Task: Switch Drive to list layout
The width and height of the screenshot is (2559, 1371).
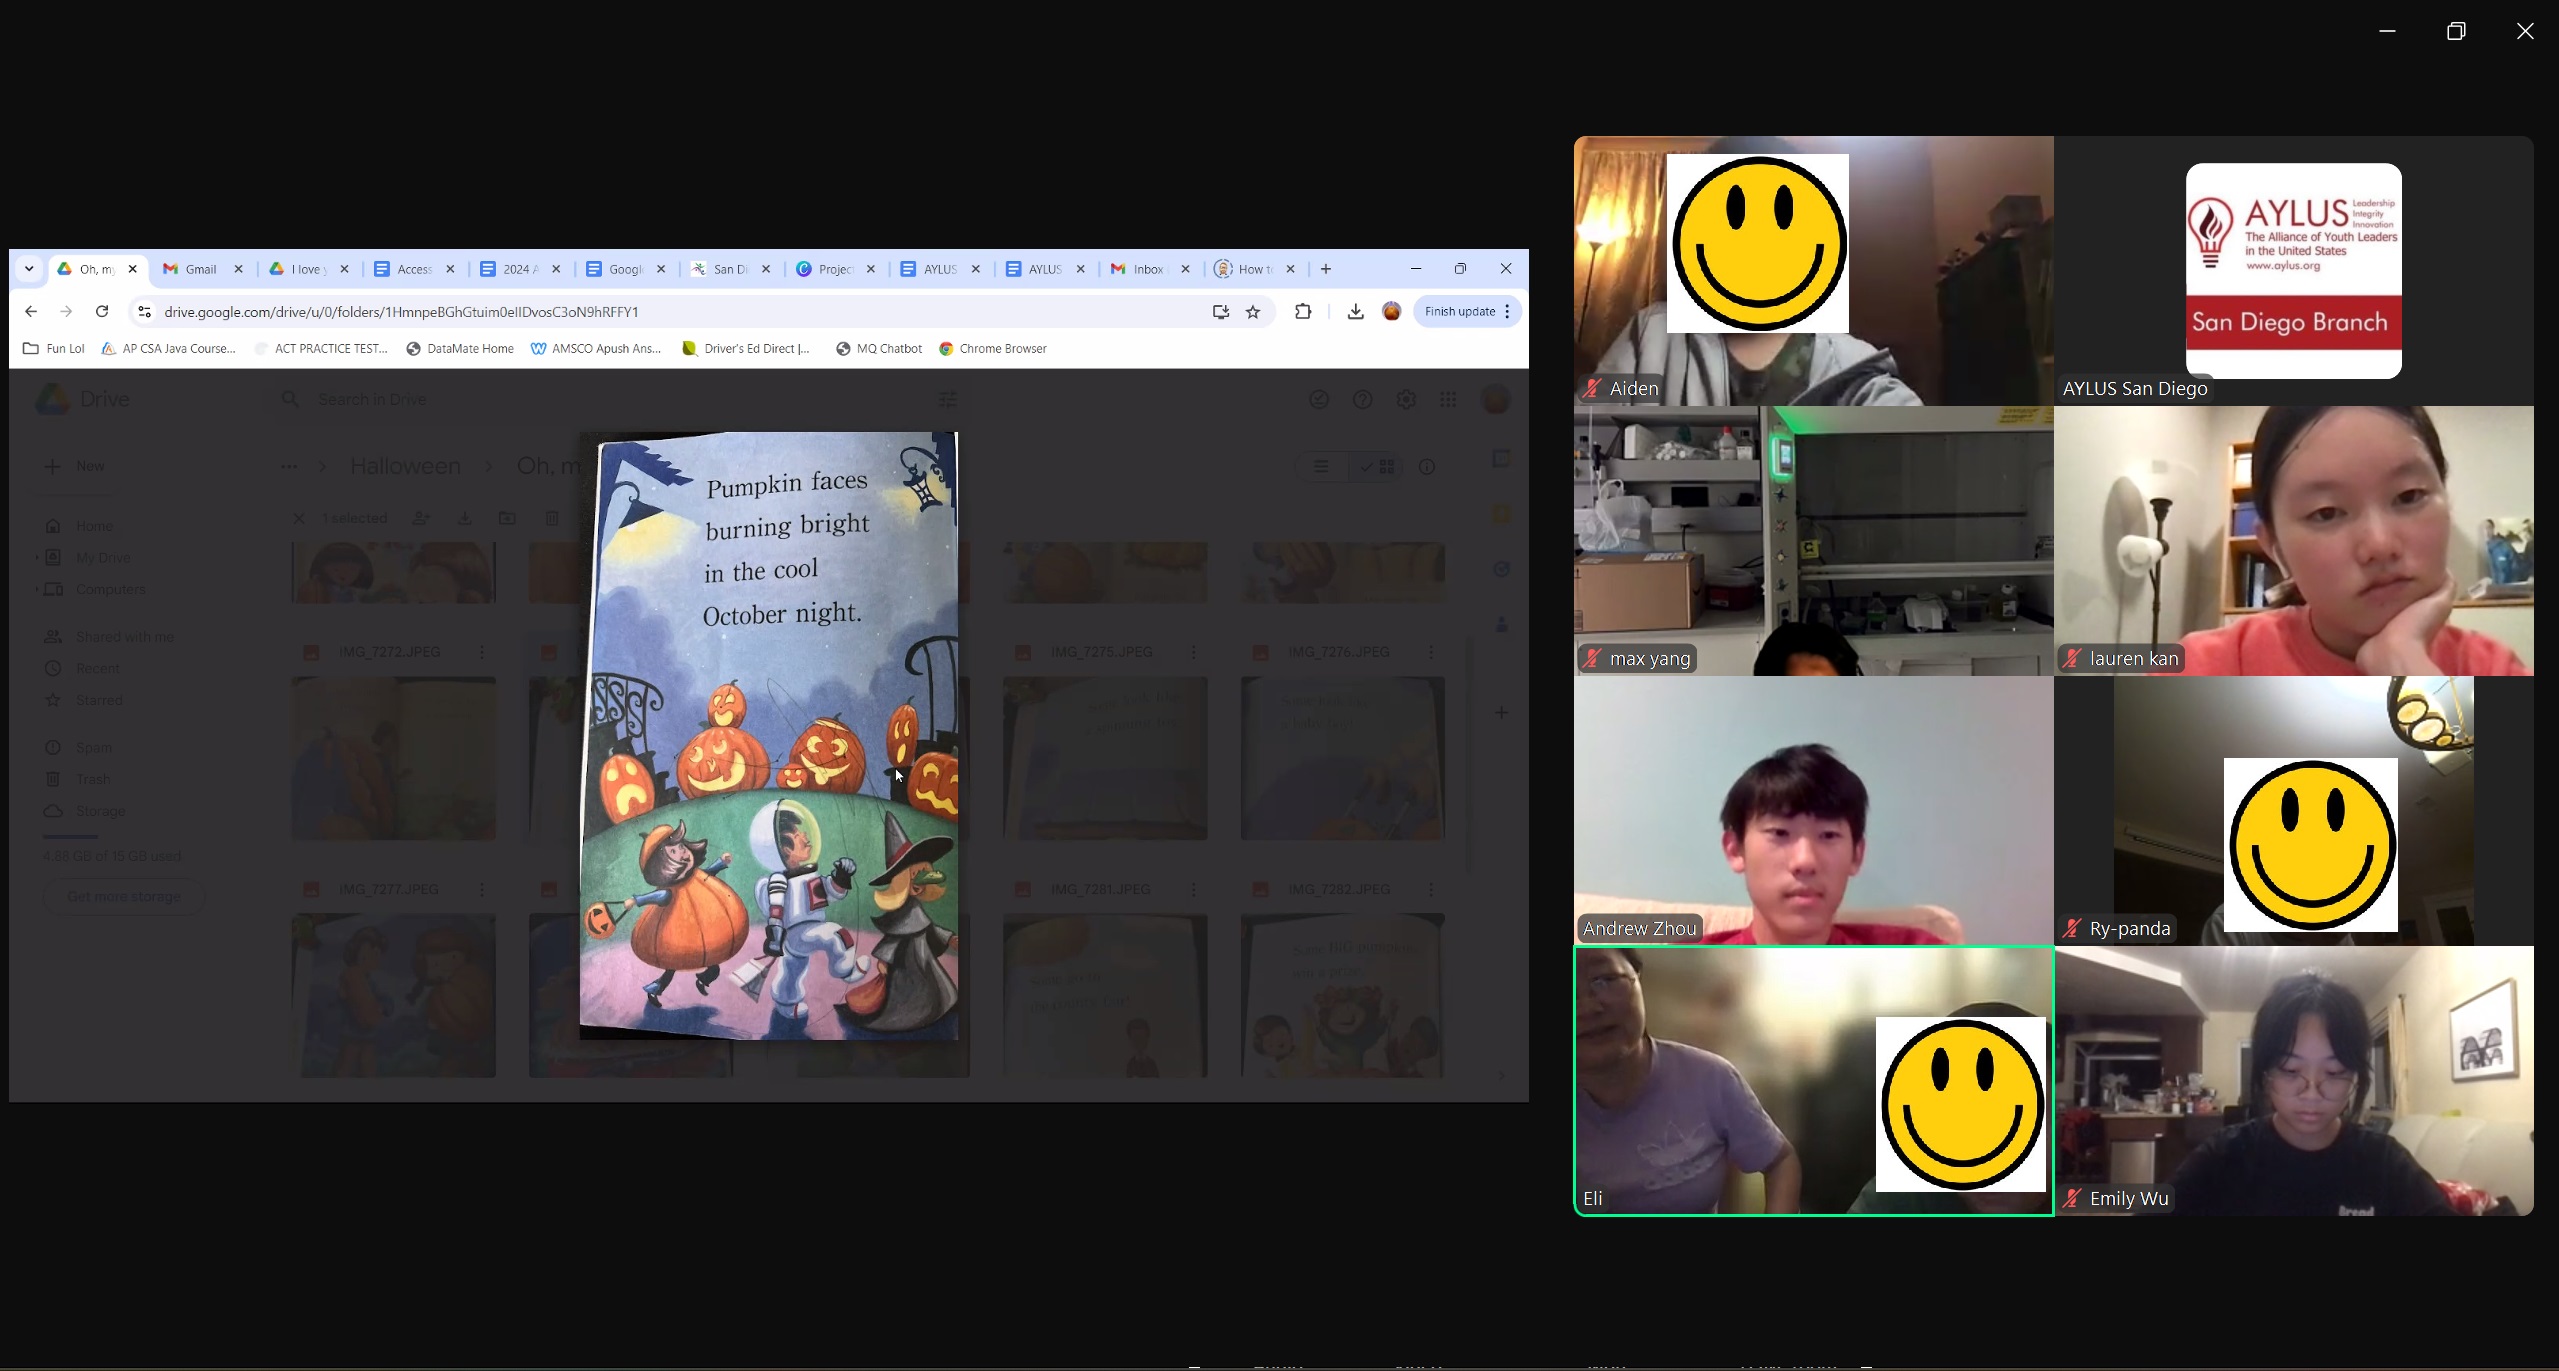Action: tap(1321, 466)
